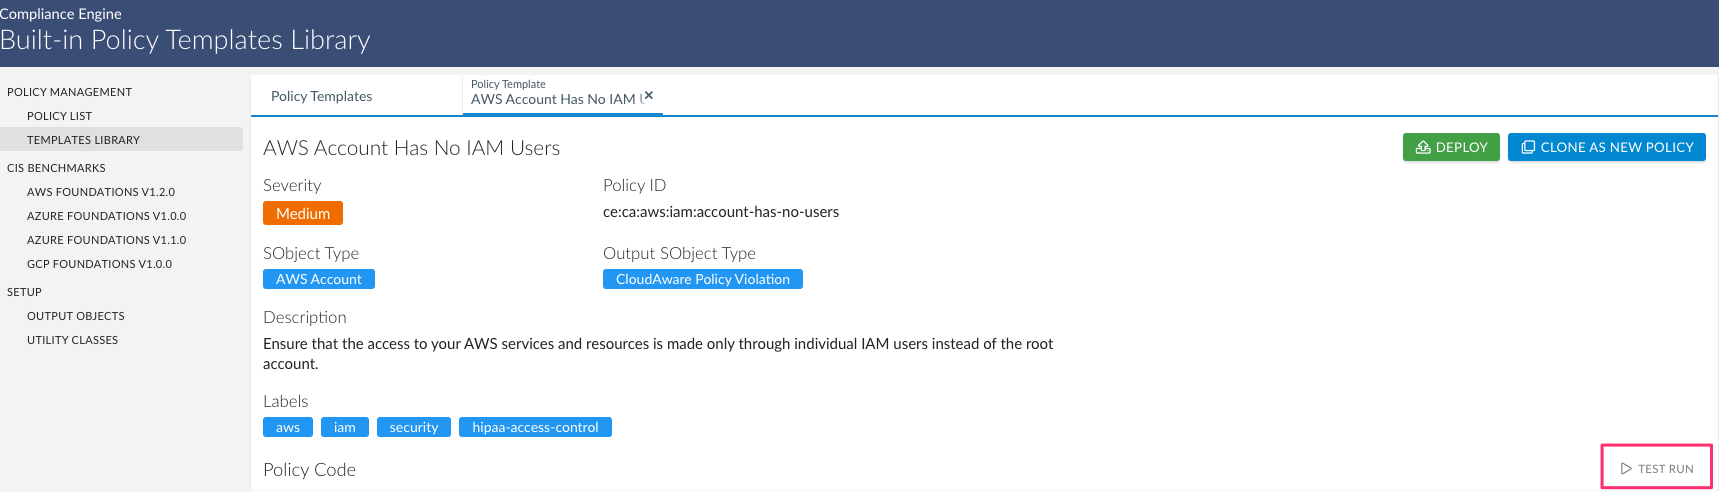Open AWS Foundations V1.2.0 benchmark
This screenshot has width=1719, height=492.
pyautogui.click(x=100, y=192)
